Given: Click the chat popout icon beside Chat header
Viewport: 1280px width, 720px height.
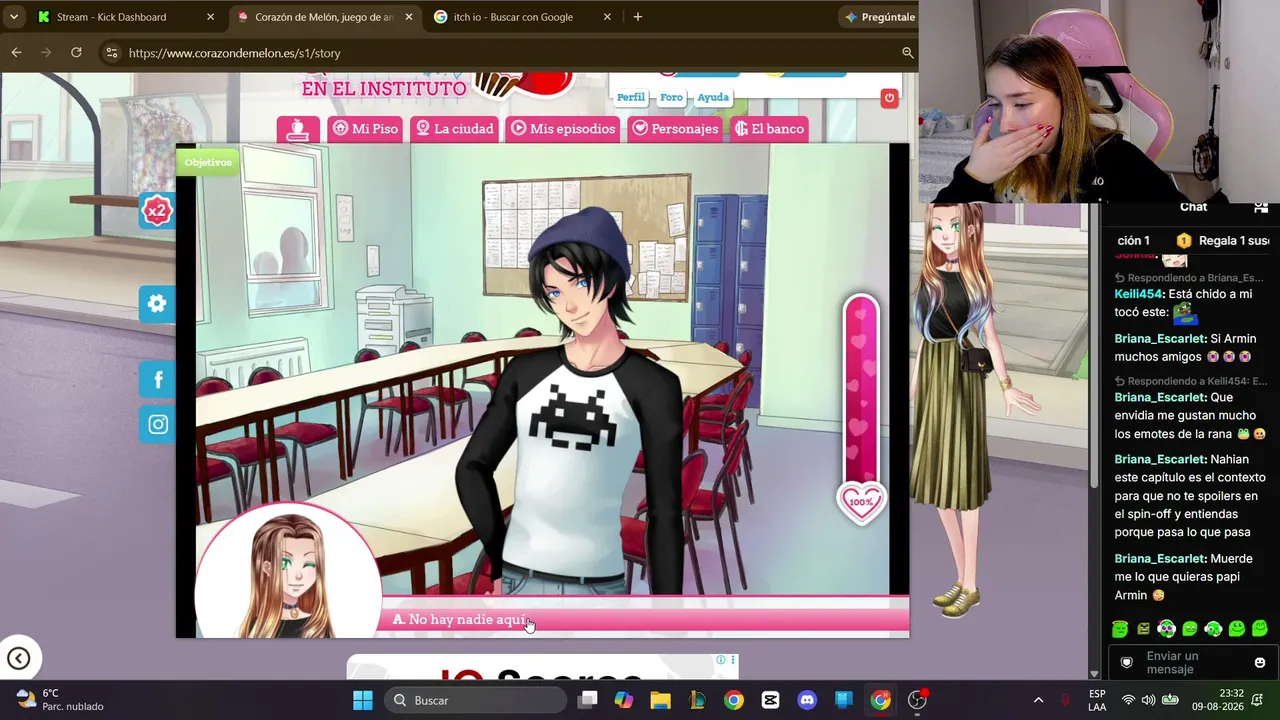Looking at the screenshot, I should point(1261,207).
